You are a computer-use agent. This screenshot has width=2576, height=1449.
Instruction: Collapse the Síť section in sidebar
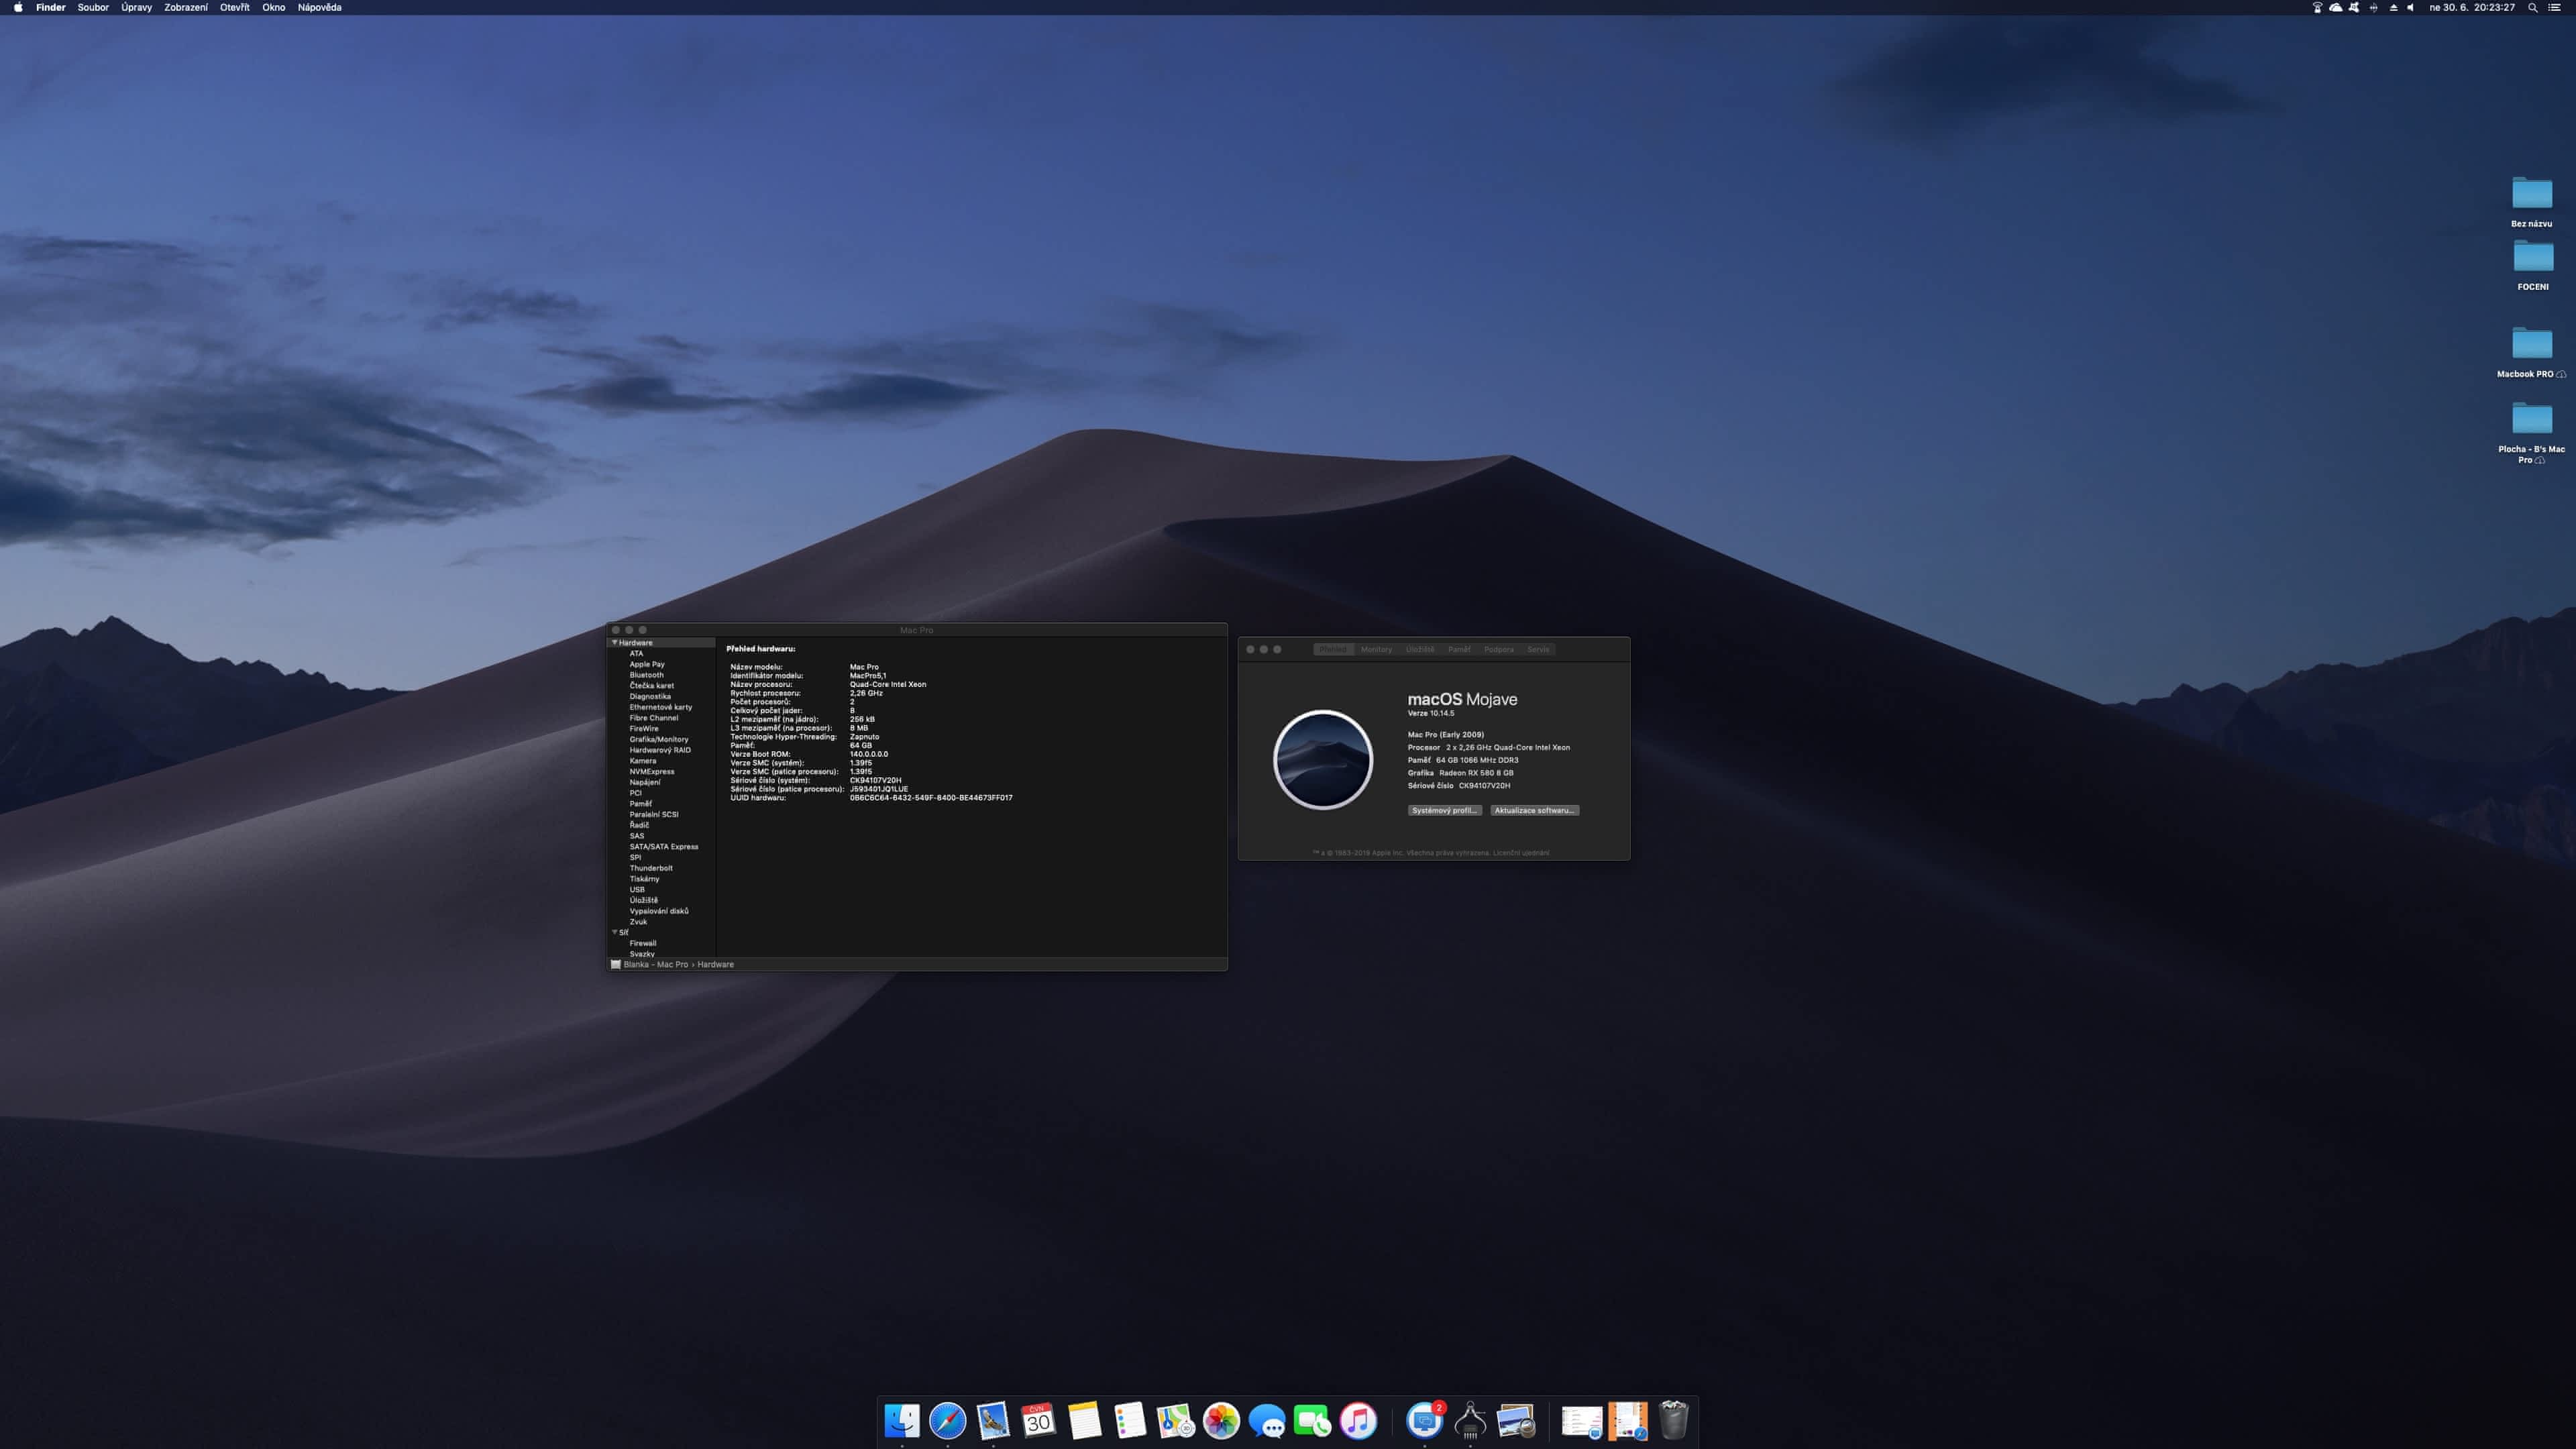coord(614,932)
